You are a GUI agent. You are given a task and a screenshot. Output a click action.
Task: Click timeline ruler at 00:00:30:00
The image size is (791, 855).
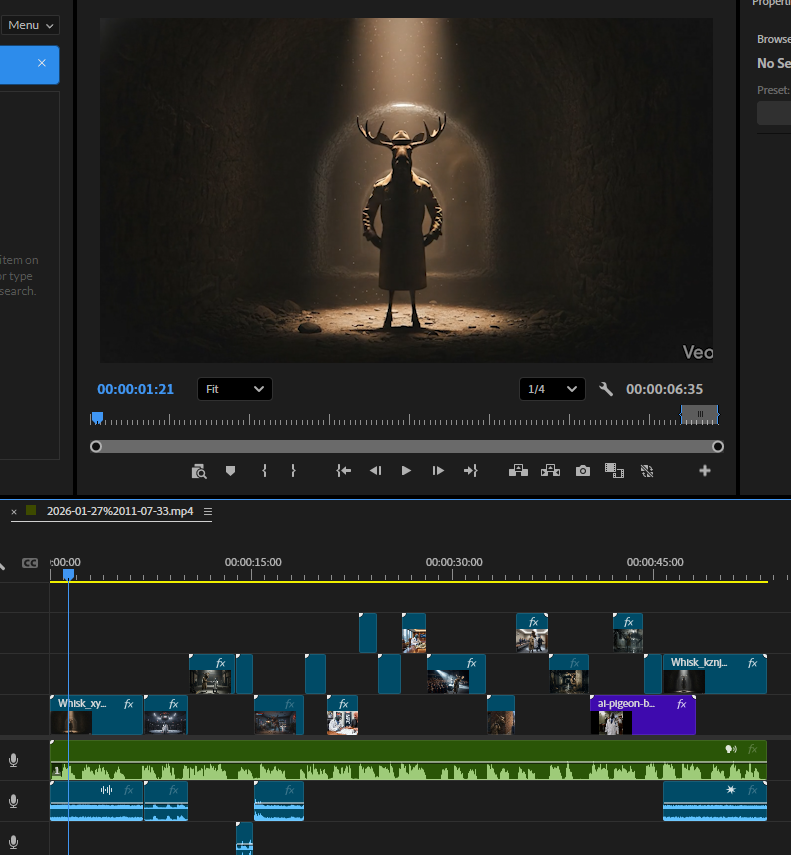[452, 562]
